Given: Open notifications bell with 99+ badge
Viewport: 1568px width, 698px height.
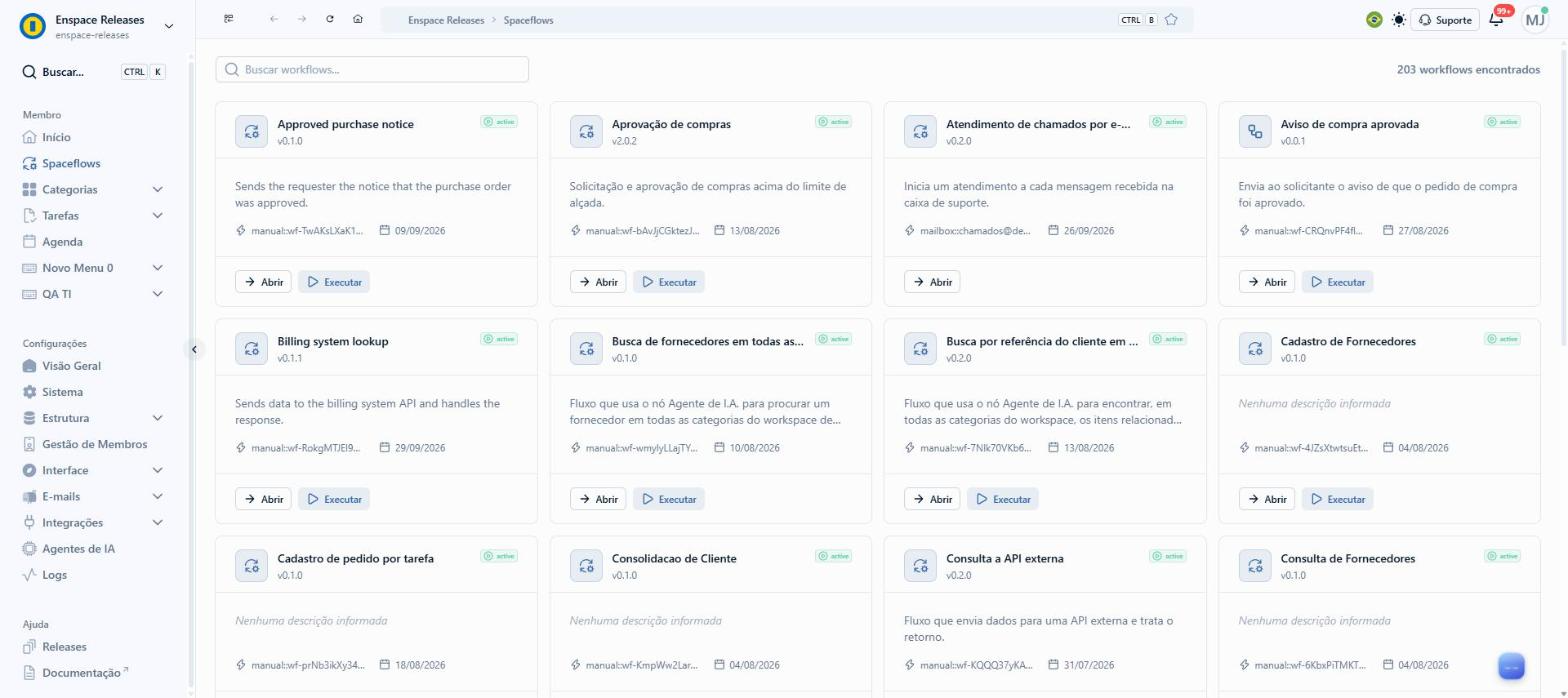Looking at the screenshot, I should 1497,20.
